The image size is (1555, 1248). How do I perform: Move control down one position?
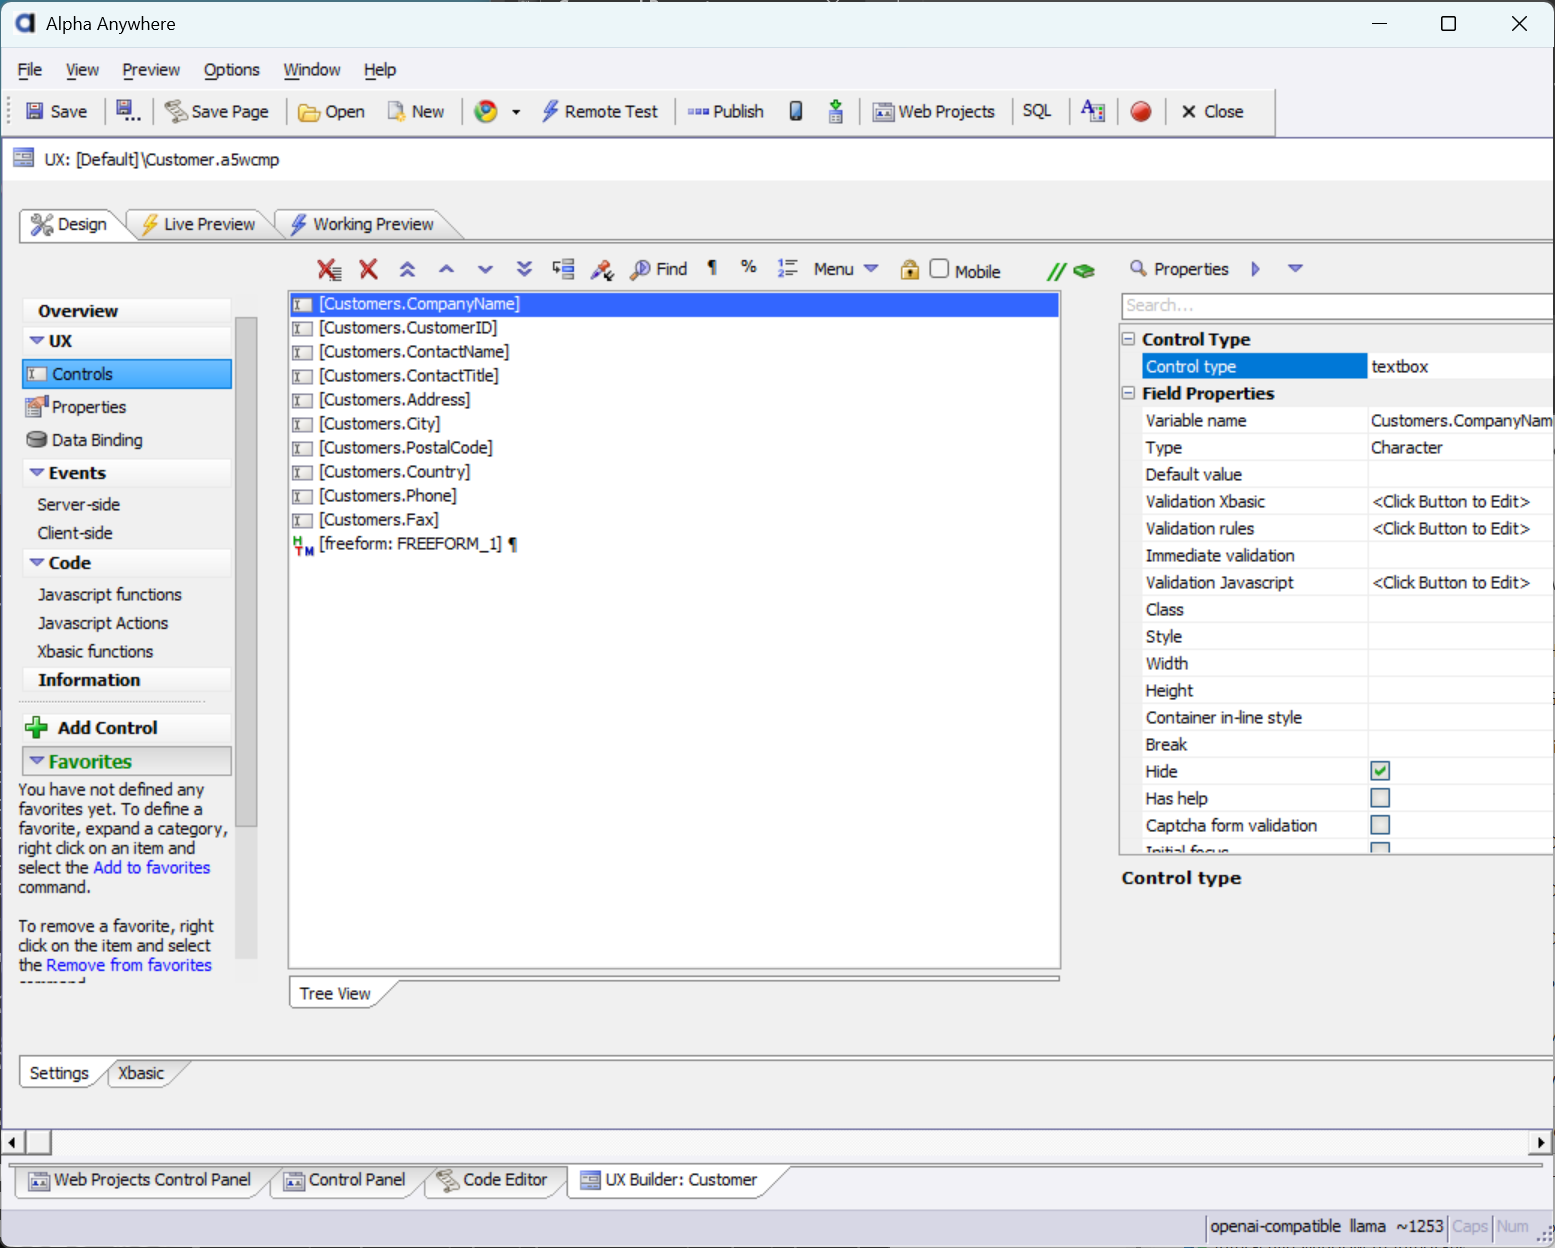click(485, 269)
